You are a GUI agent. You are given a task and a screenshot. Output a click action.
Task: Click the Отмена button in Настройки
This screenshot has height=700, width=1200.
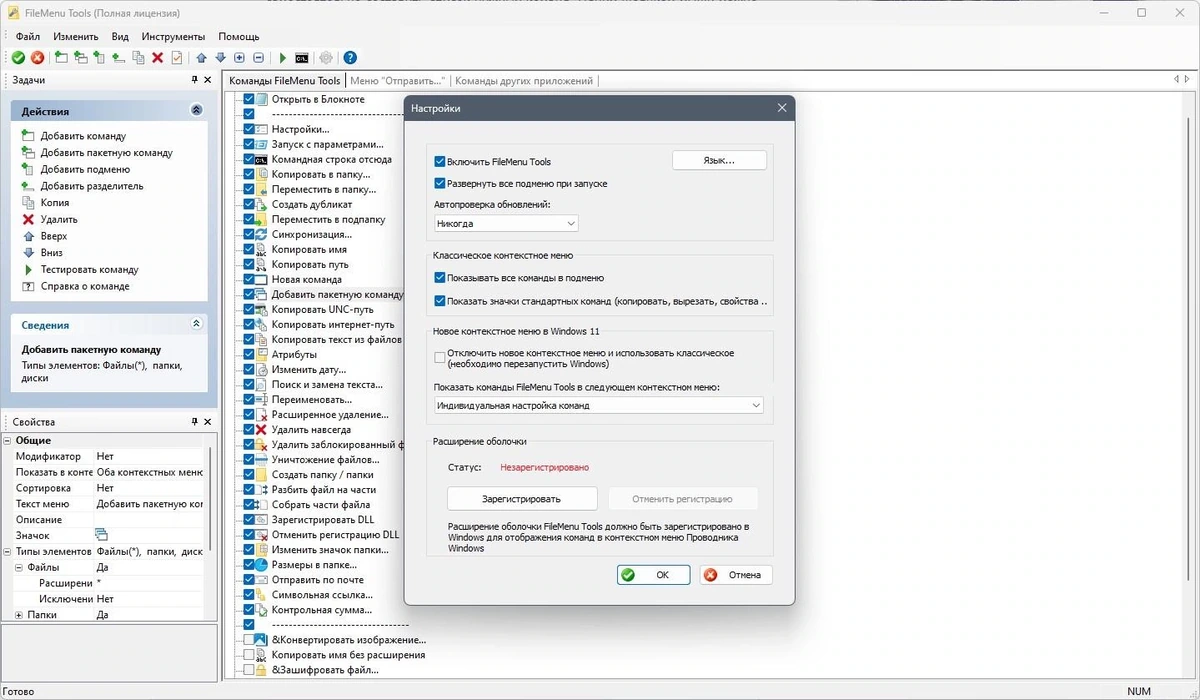pos(736,575)
